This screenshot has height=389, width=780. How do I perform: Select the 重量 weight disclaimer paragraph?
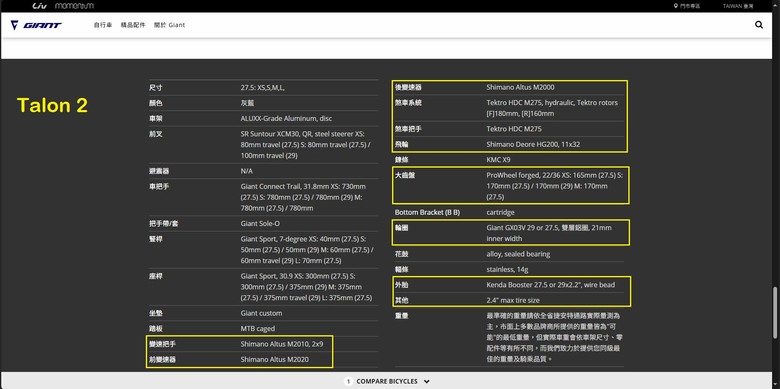[x=555, y=337]
